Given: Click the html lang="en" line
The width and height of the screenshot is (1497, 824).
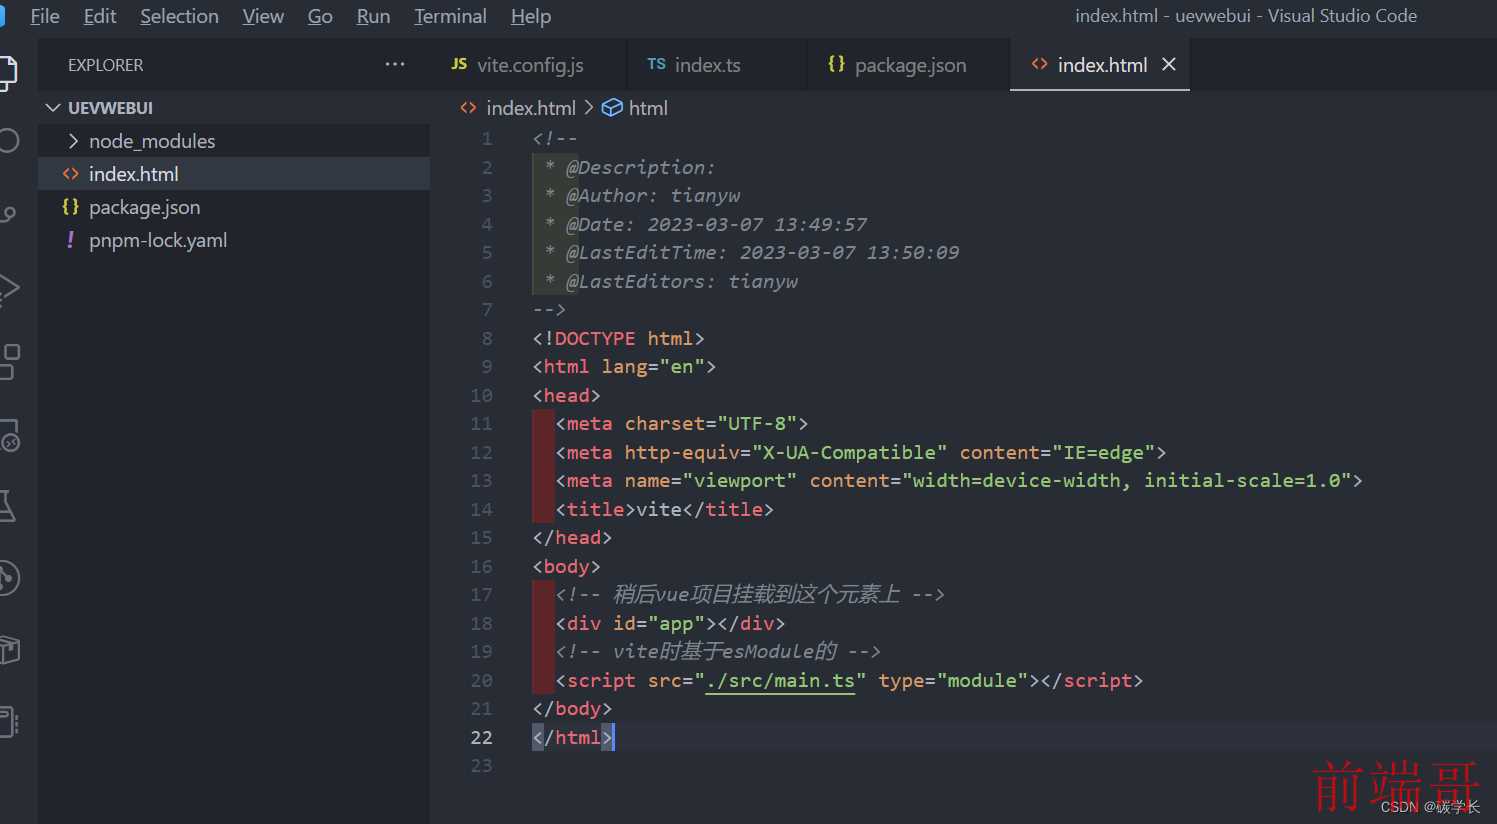Looking at the screenshot, I should (624, 367).
